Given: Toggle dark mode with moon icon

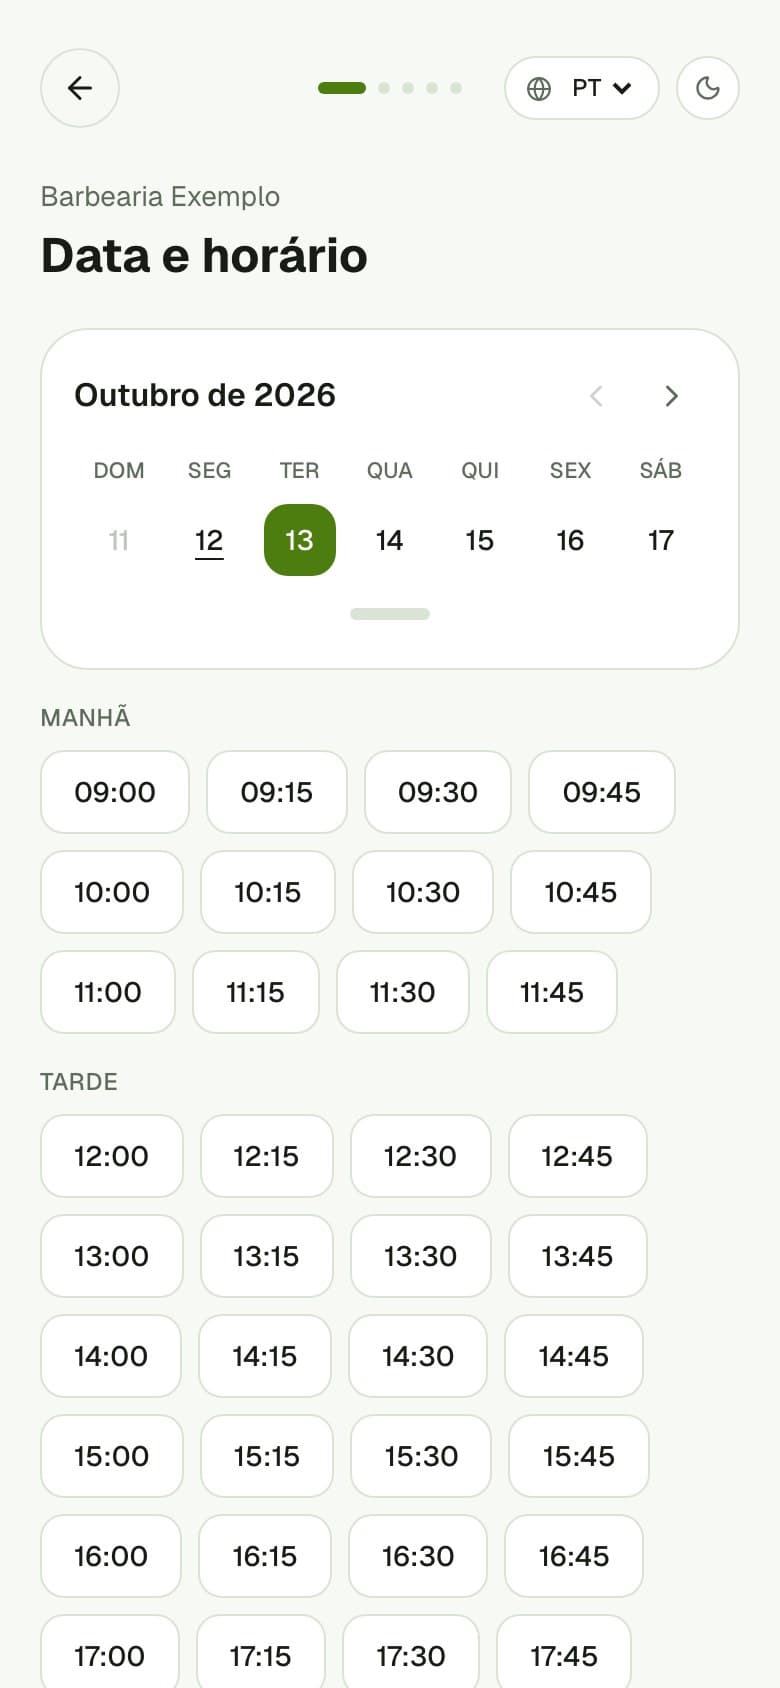Looking at the screenshot, I should coord(708,88).
